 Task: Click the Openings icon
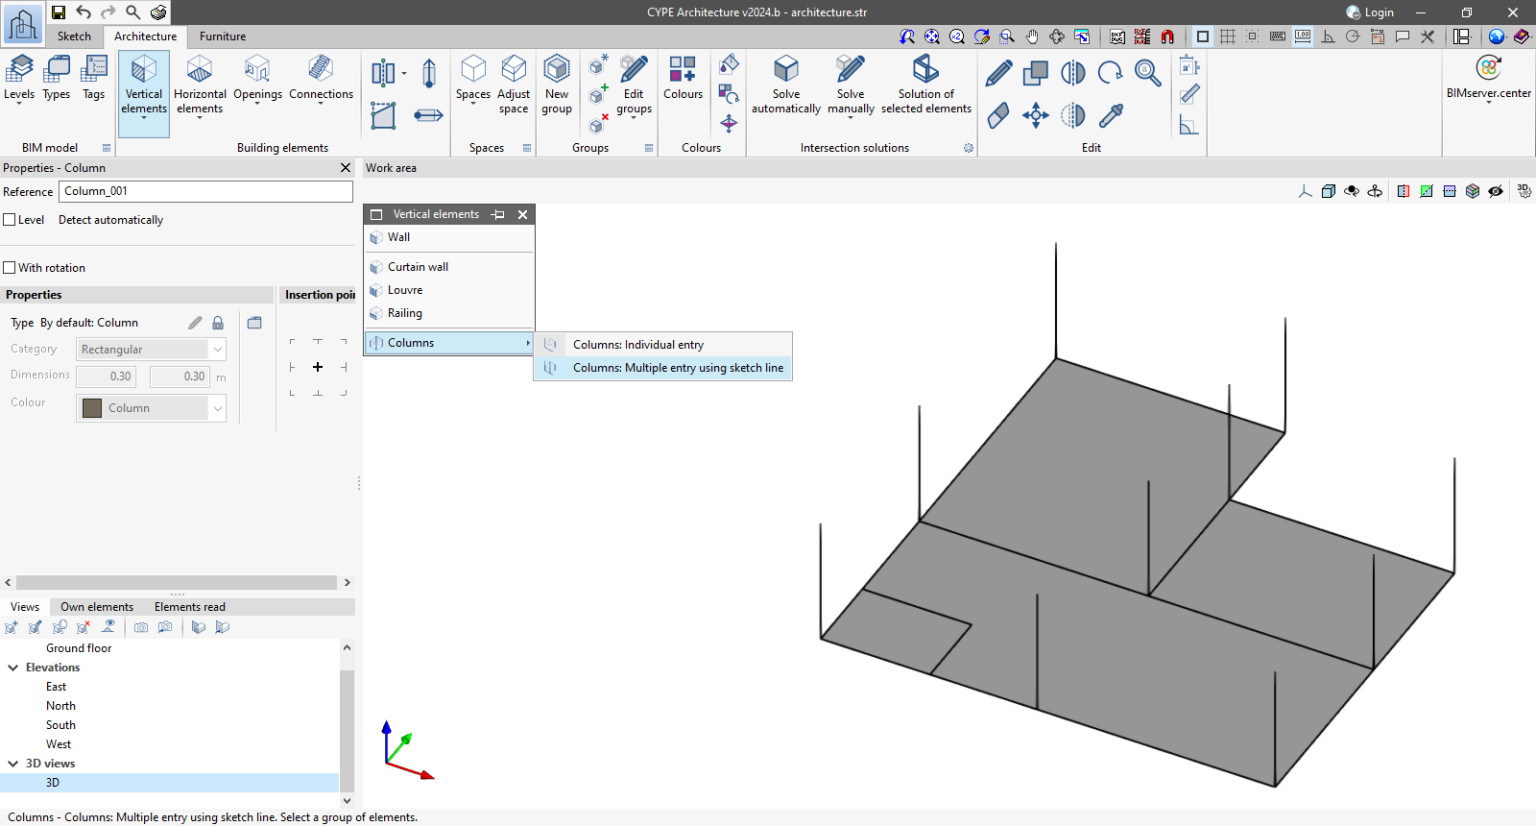coord(257,78)
